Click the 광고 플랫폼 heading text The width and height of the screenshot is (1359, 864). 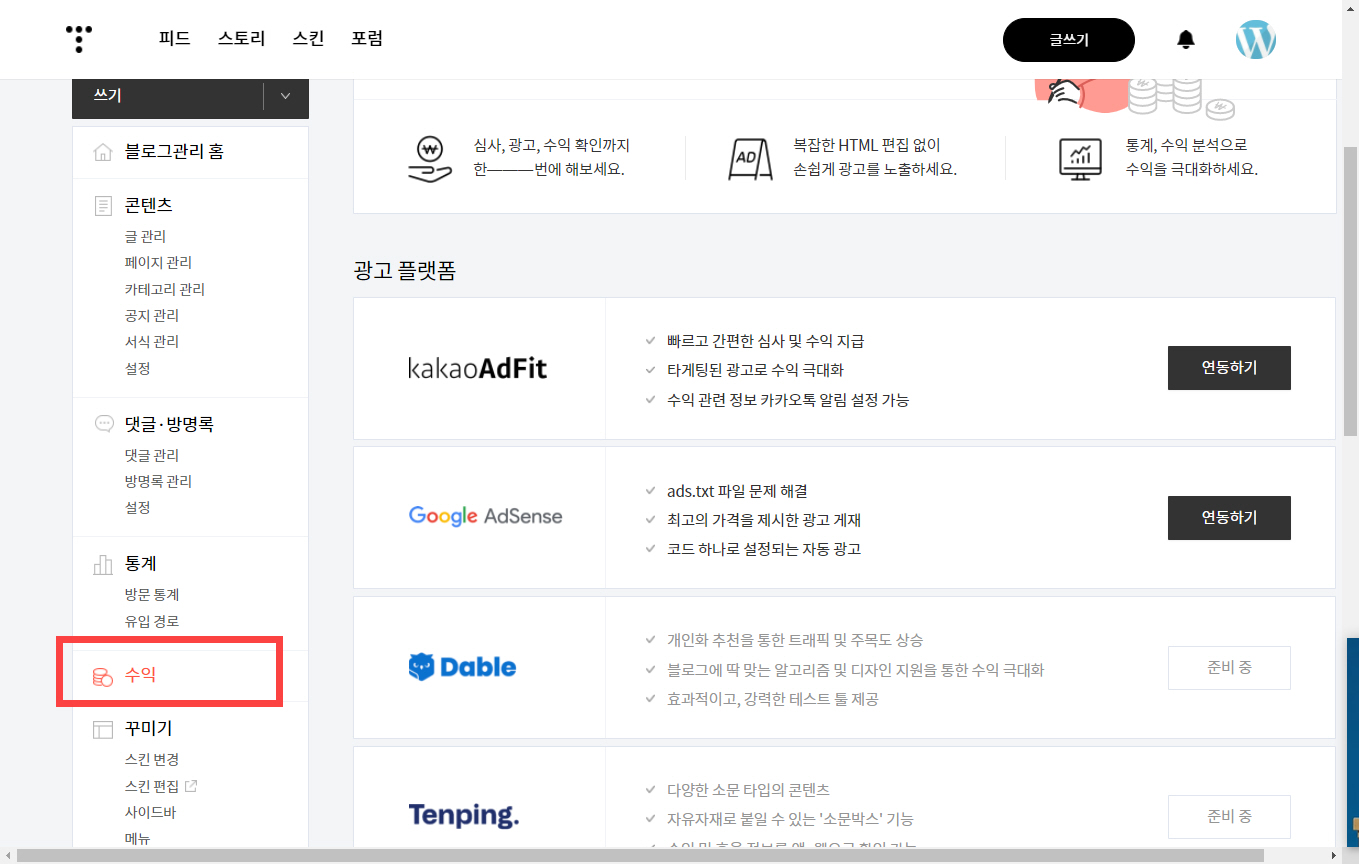[404, 270]
